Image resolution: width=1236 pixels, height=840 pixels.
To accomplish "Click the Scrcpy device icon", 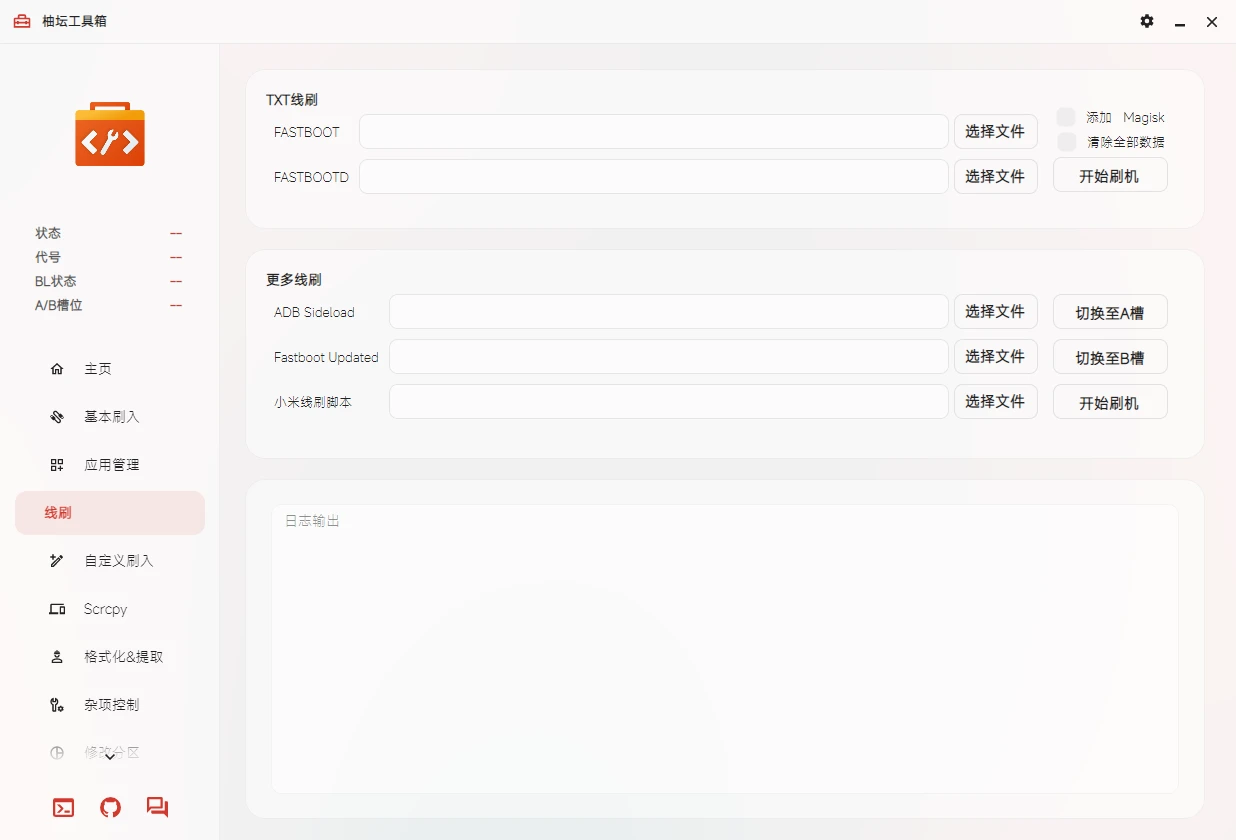I will tap(57, 609).
